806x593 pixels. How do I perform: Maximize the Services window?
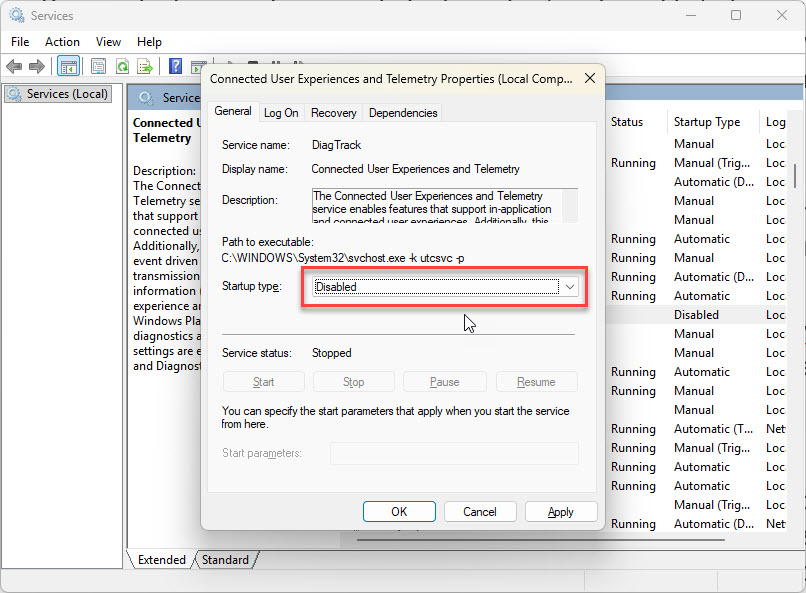click(736, 15)
